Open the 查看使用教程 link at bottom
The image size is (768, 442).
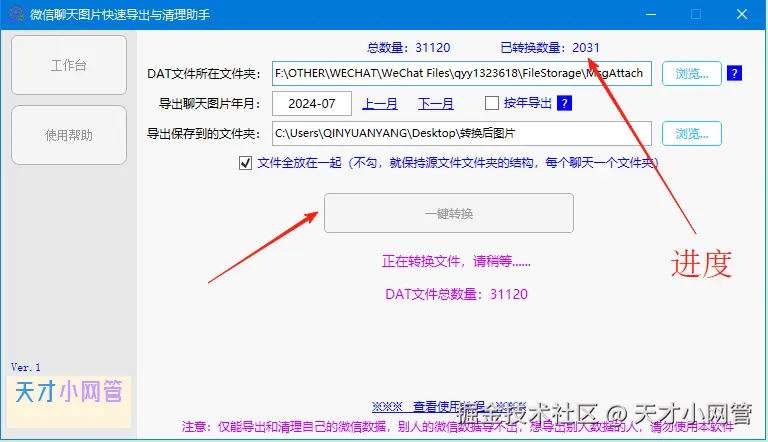coord(449,406)
